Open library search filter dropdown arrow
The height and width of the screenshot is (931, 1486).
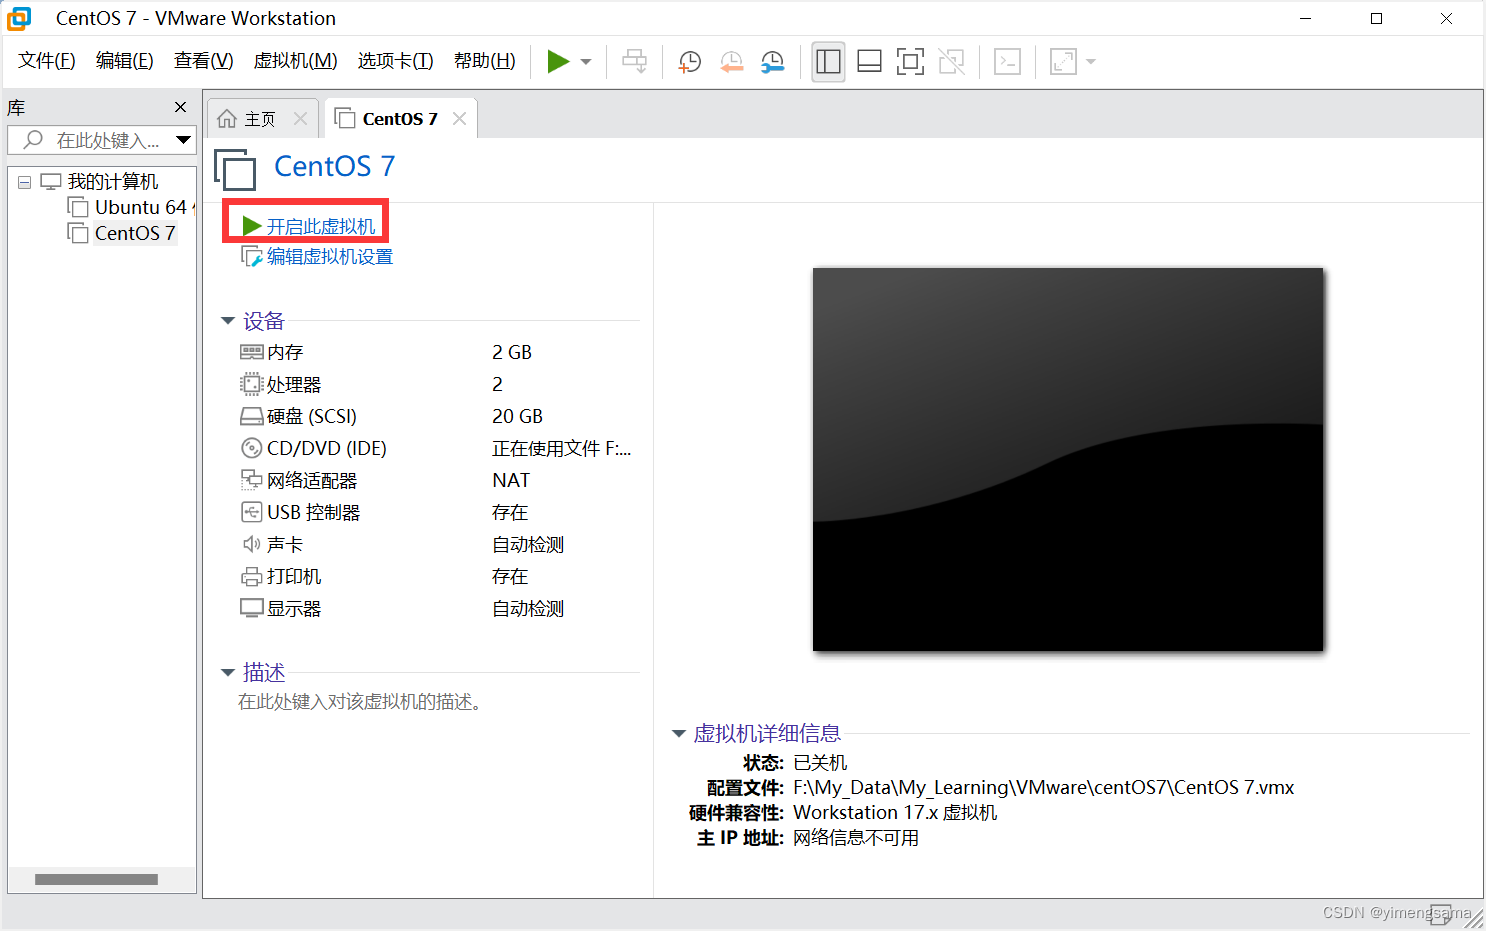point(183,140)
